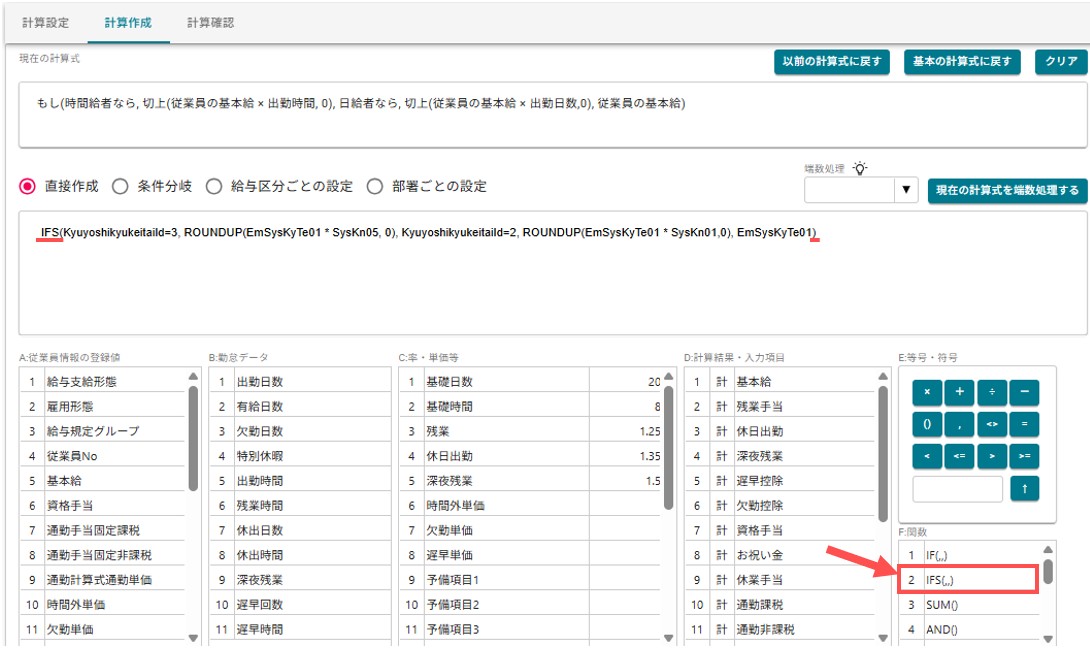Screen dimensions: 1090x649
Task: Click scroll down arrow of F:関数 list
Action: [x=1048, y=639]
